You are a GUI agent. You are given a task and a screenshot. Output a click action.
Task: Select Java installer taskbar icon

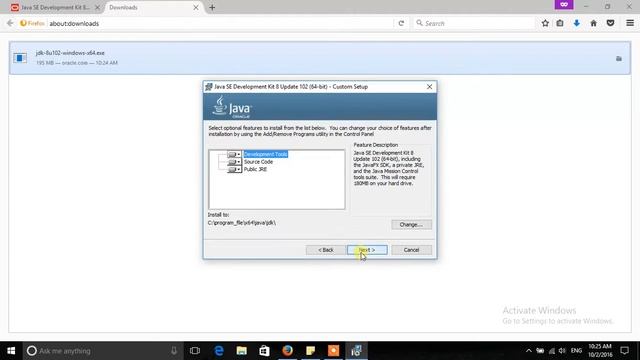coord(356,351)
